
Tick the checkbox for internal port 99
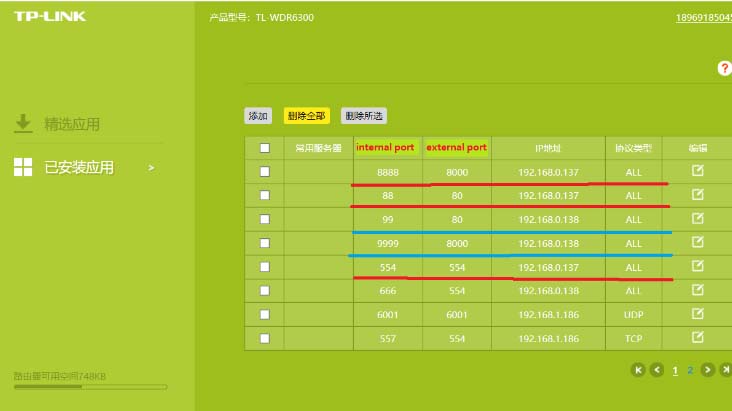[x=265, y=219]
